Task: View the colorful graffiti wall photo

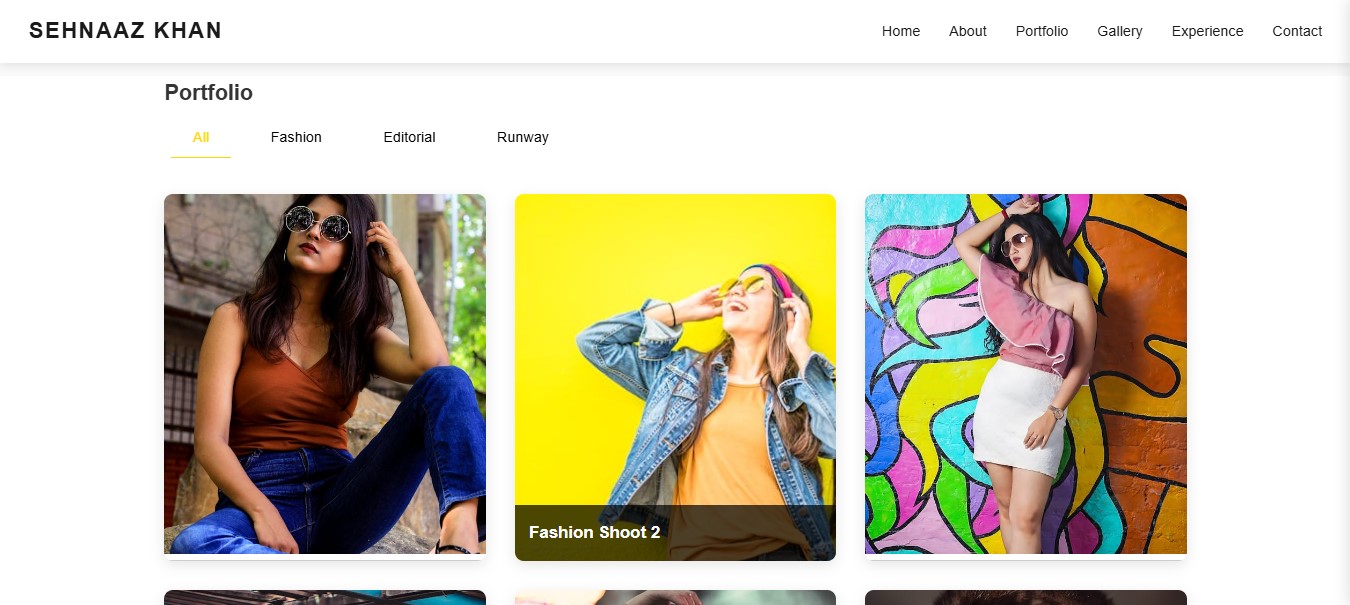Action: (1025, 373)
